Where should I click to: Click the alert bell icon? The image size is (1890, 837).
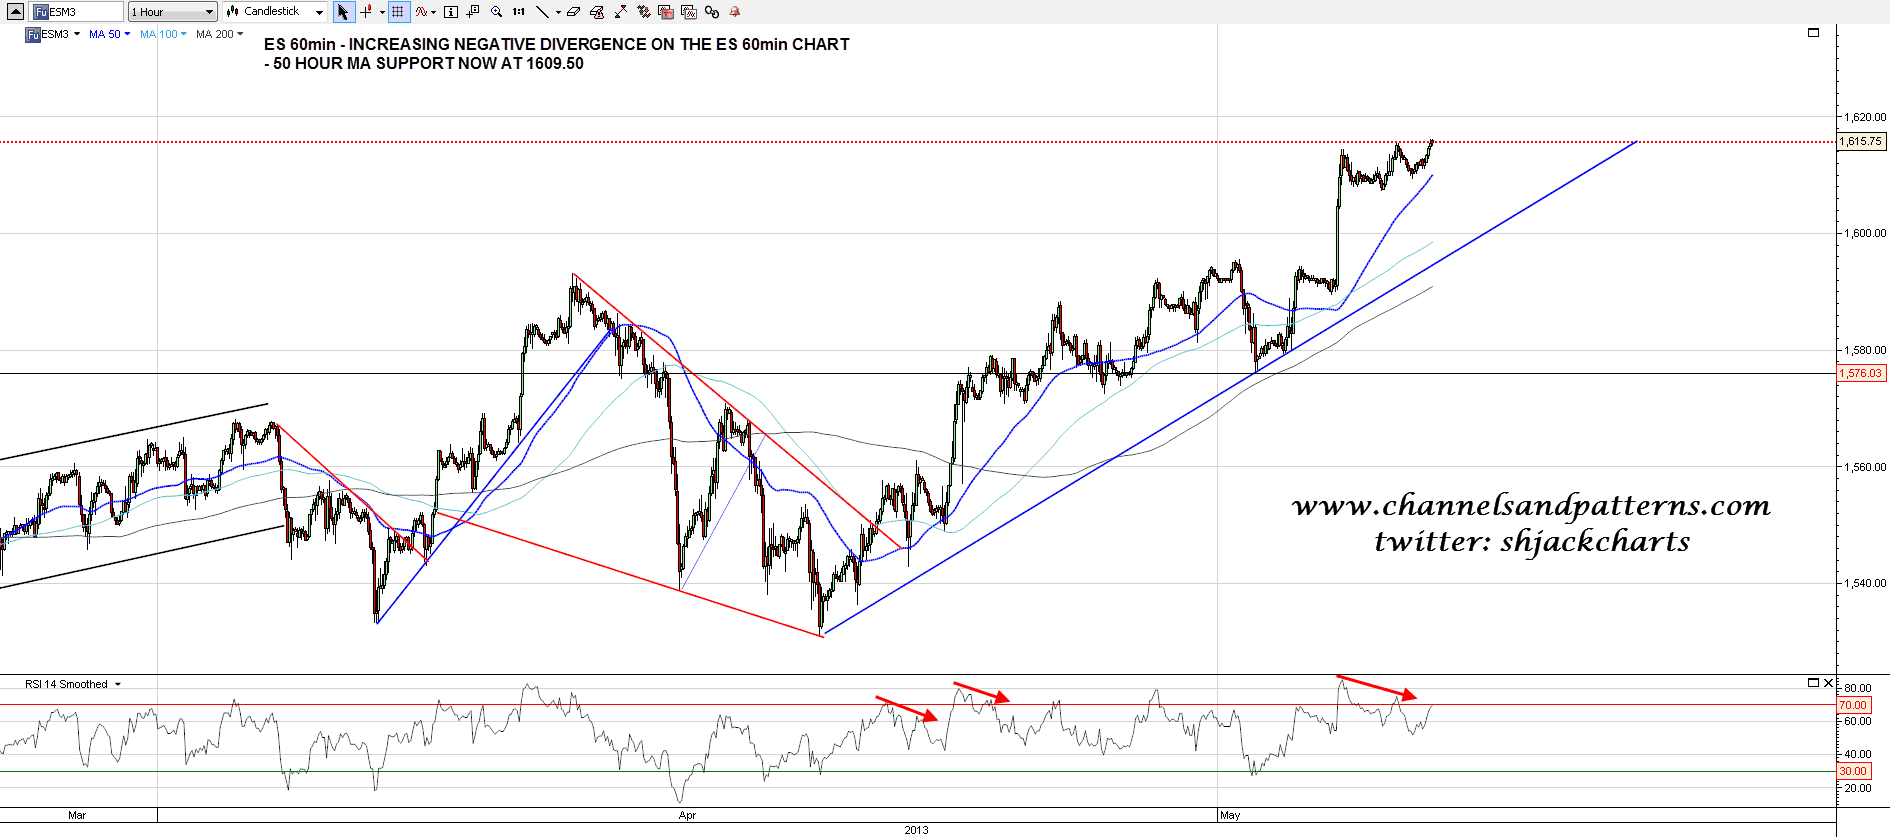click(x=735, y=12)
